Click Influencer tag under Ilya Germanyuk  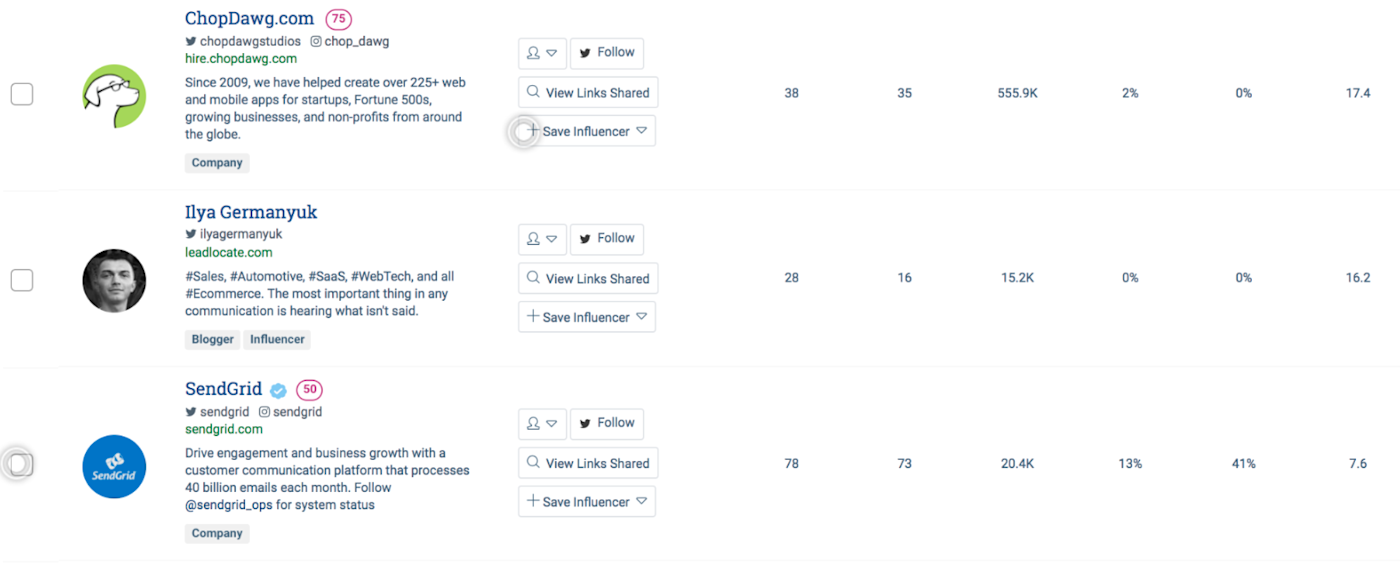pyautogui.click(x=277, y=340)
